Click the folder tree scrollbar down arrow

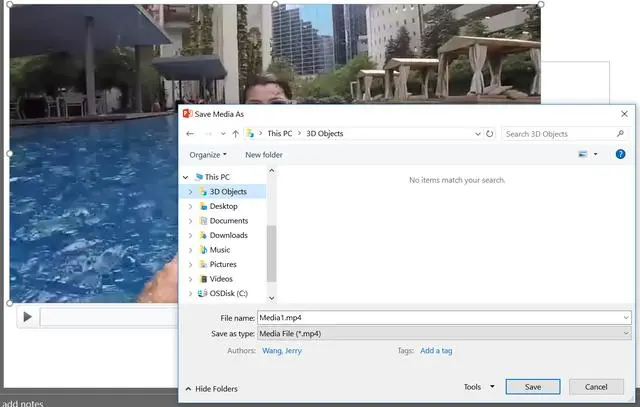[272, 298]
